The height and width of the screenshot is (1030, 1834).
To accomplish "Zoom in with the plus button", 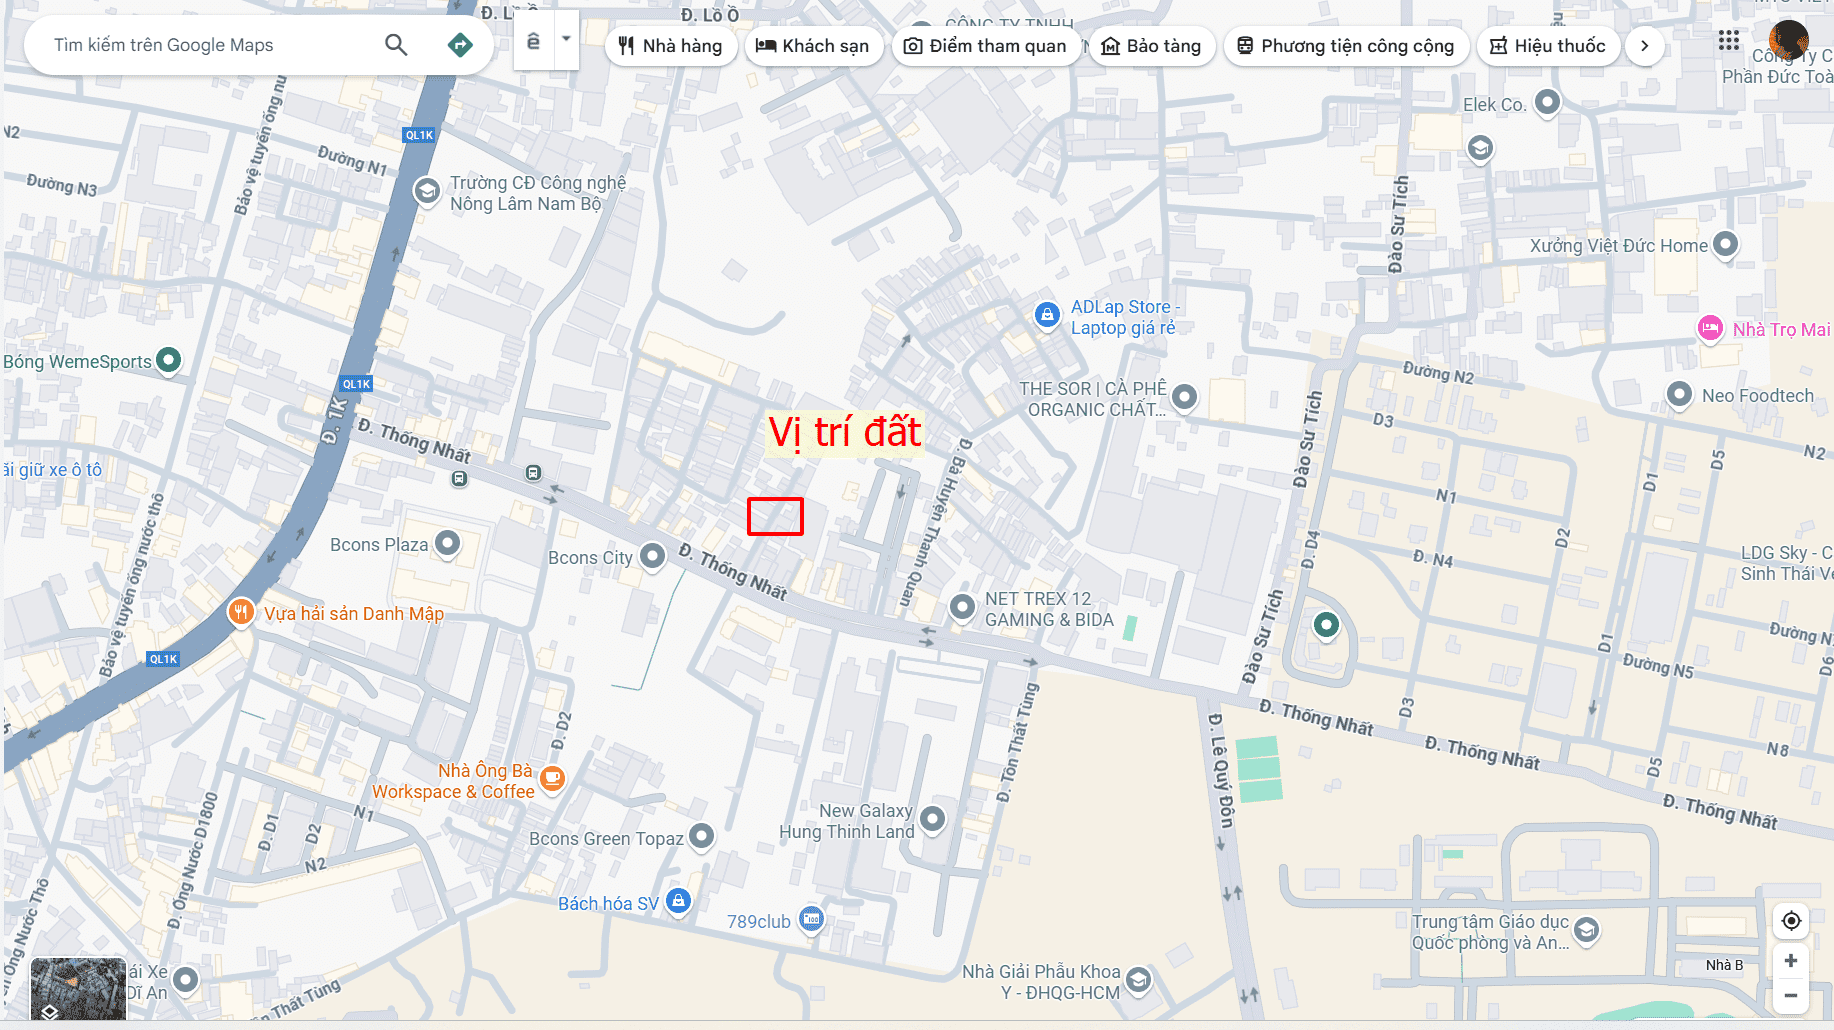I will click(1791, 961).
